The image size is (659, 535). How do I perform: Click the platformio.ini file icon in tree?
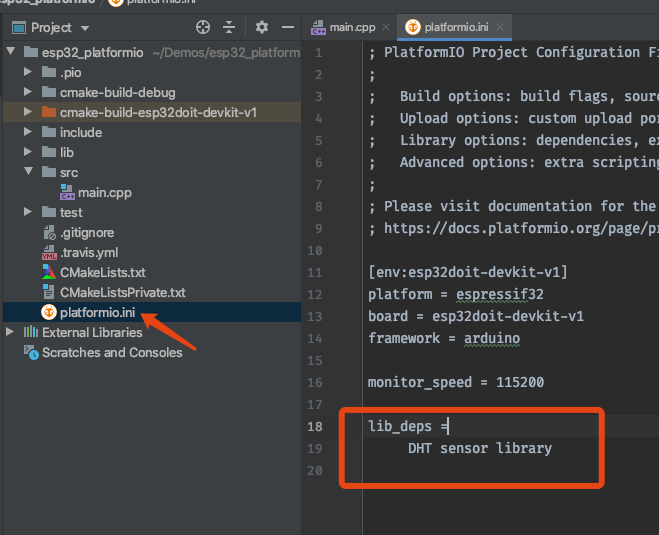[x=49, y=313]
